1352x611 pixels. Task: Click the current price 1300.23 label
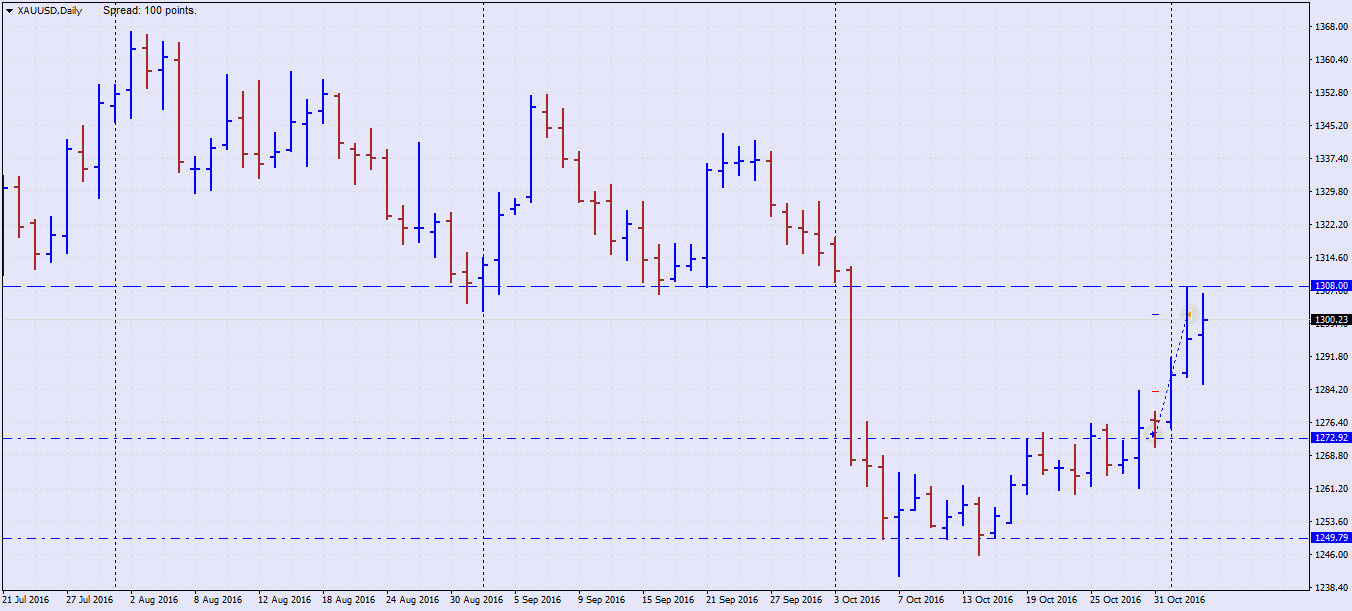(x=1330, y=320)
